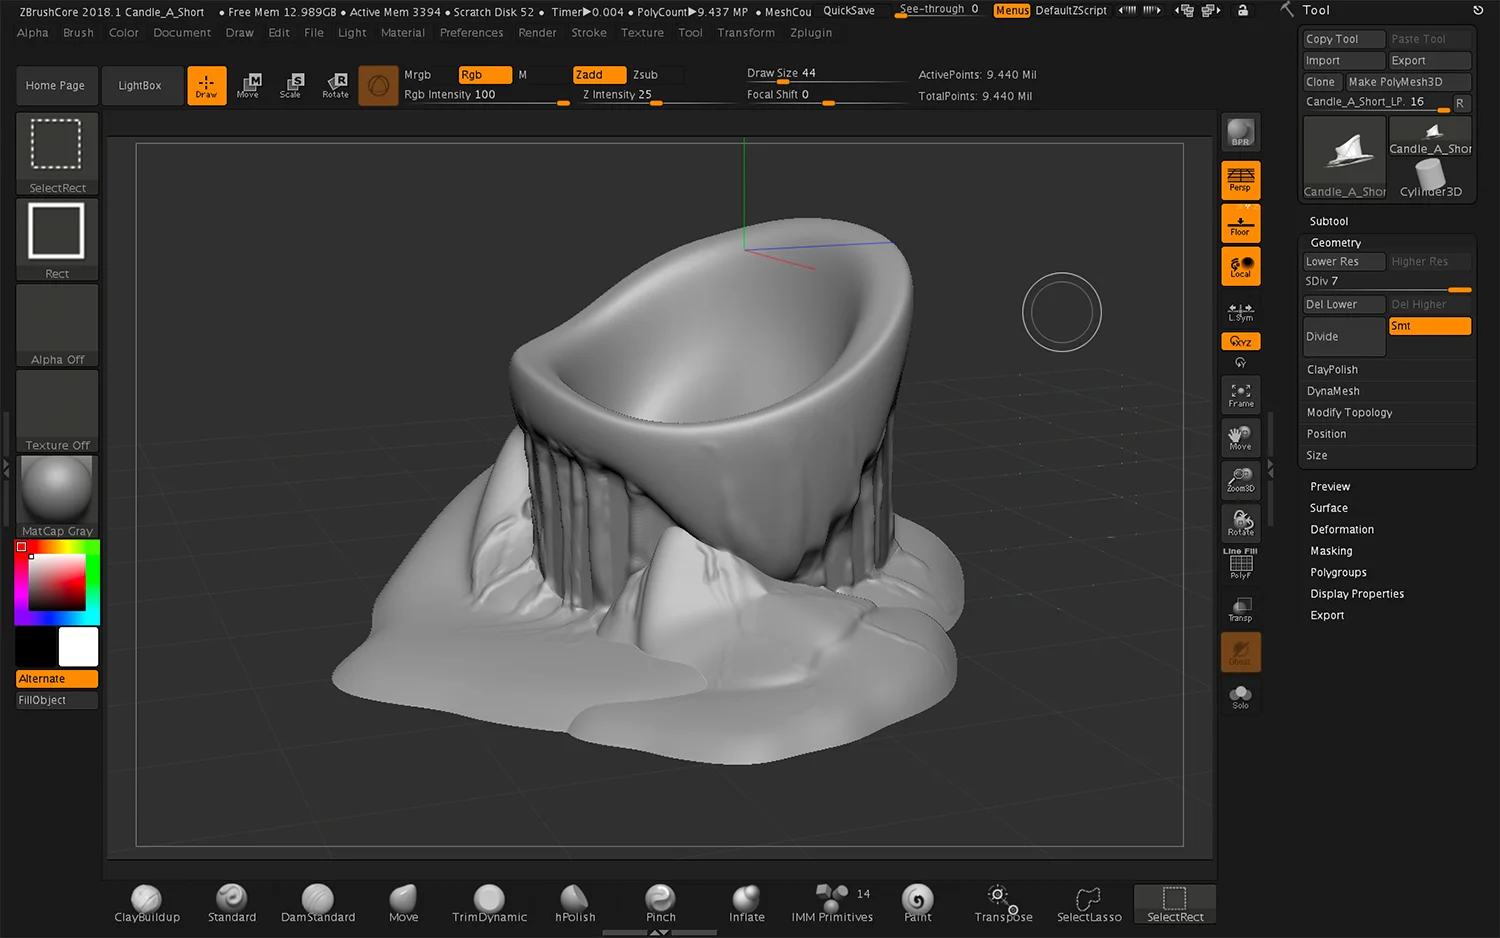Switch to Rotate mode in top toolbar
Screen dimensions: 1500x938
(x=336, y=85)
